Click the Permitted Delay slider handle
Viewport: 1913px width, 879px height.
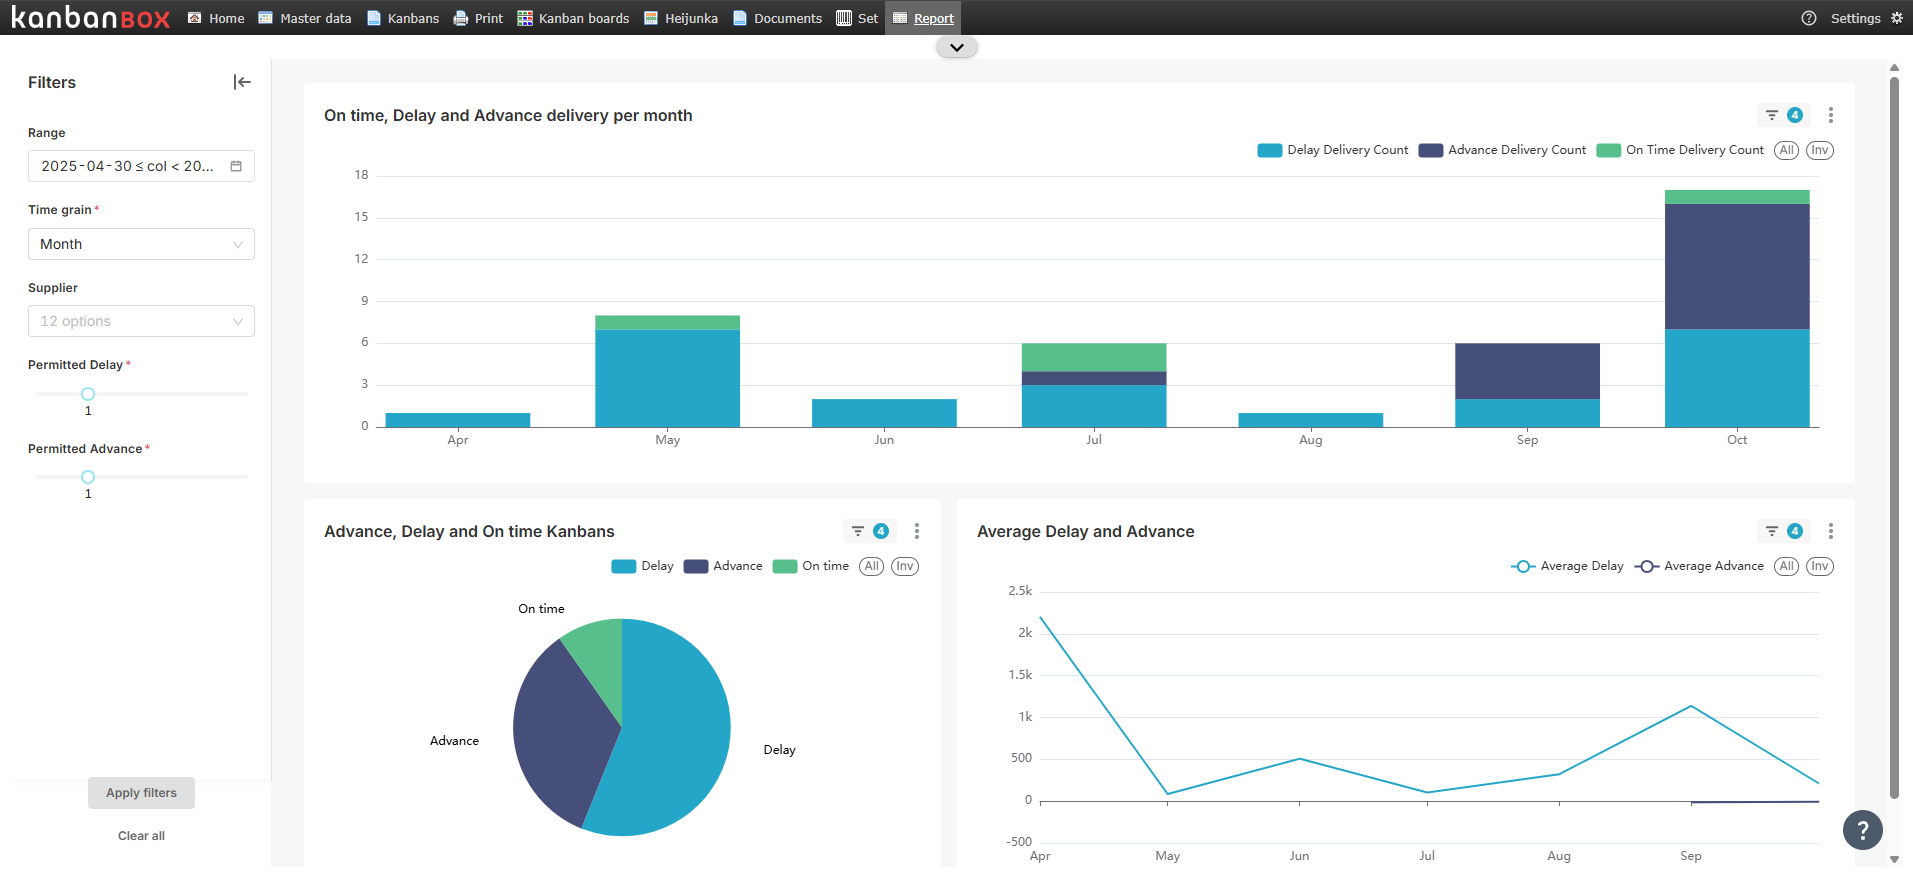click(88, 394)
